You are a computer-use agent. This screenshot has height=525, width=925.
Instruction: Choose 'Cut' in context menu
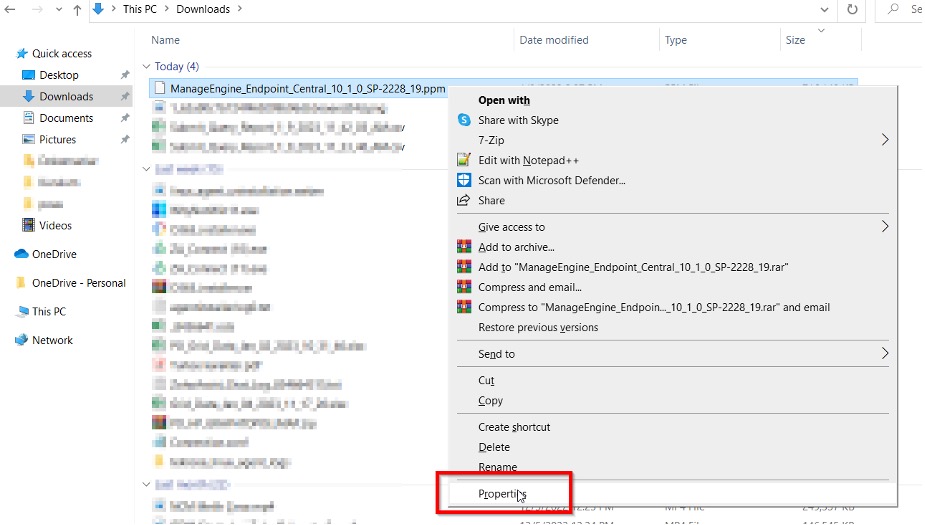(x=486, y=380)
